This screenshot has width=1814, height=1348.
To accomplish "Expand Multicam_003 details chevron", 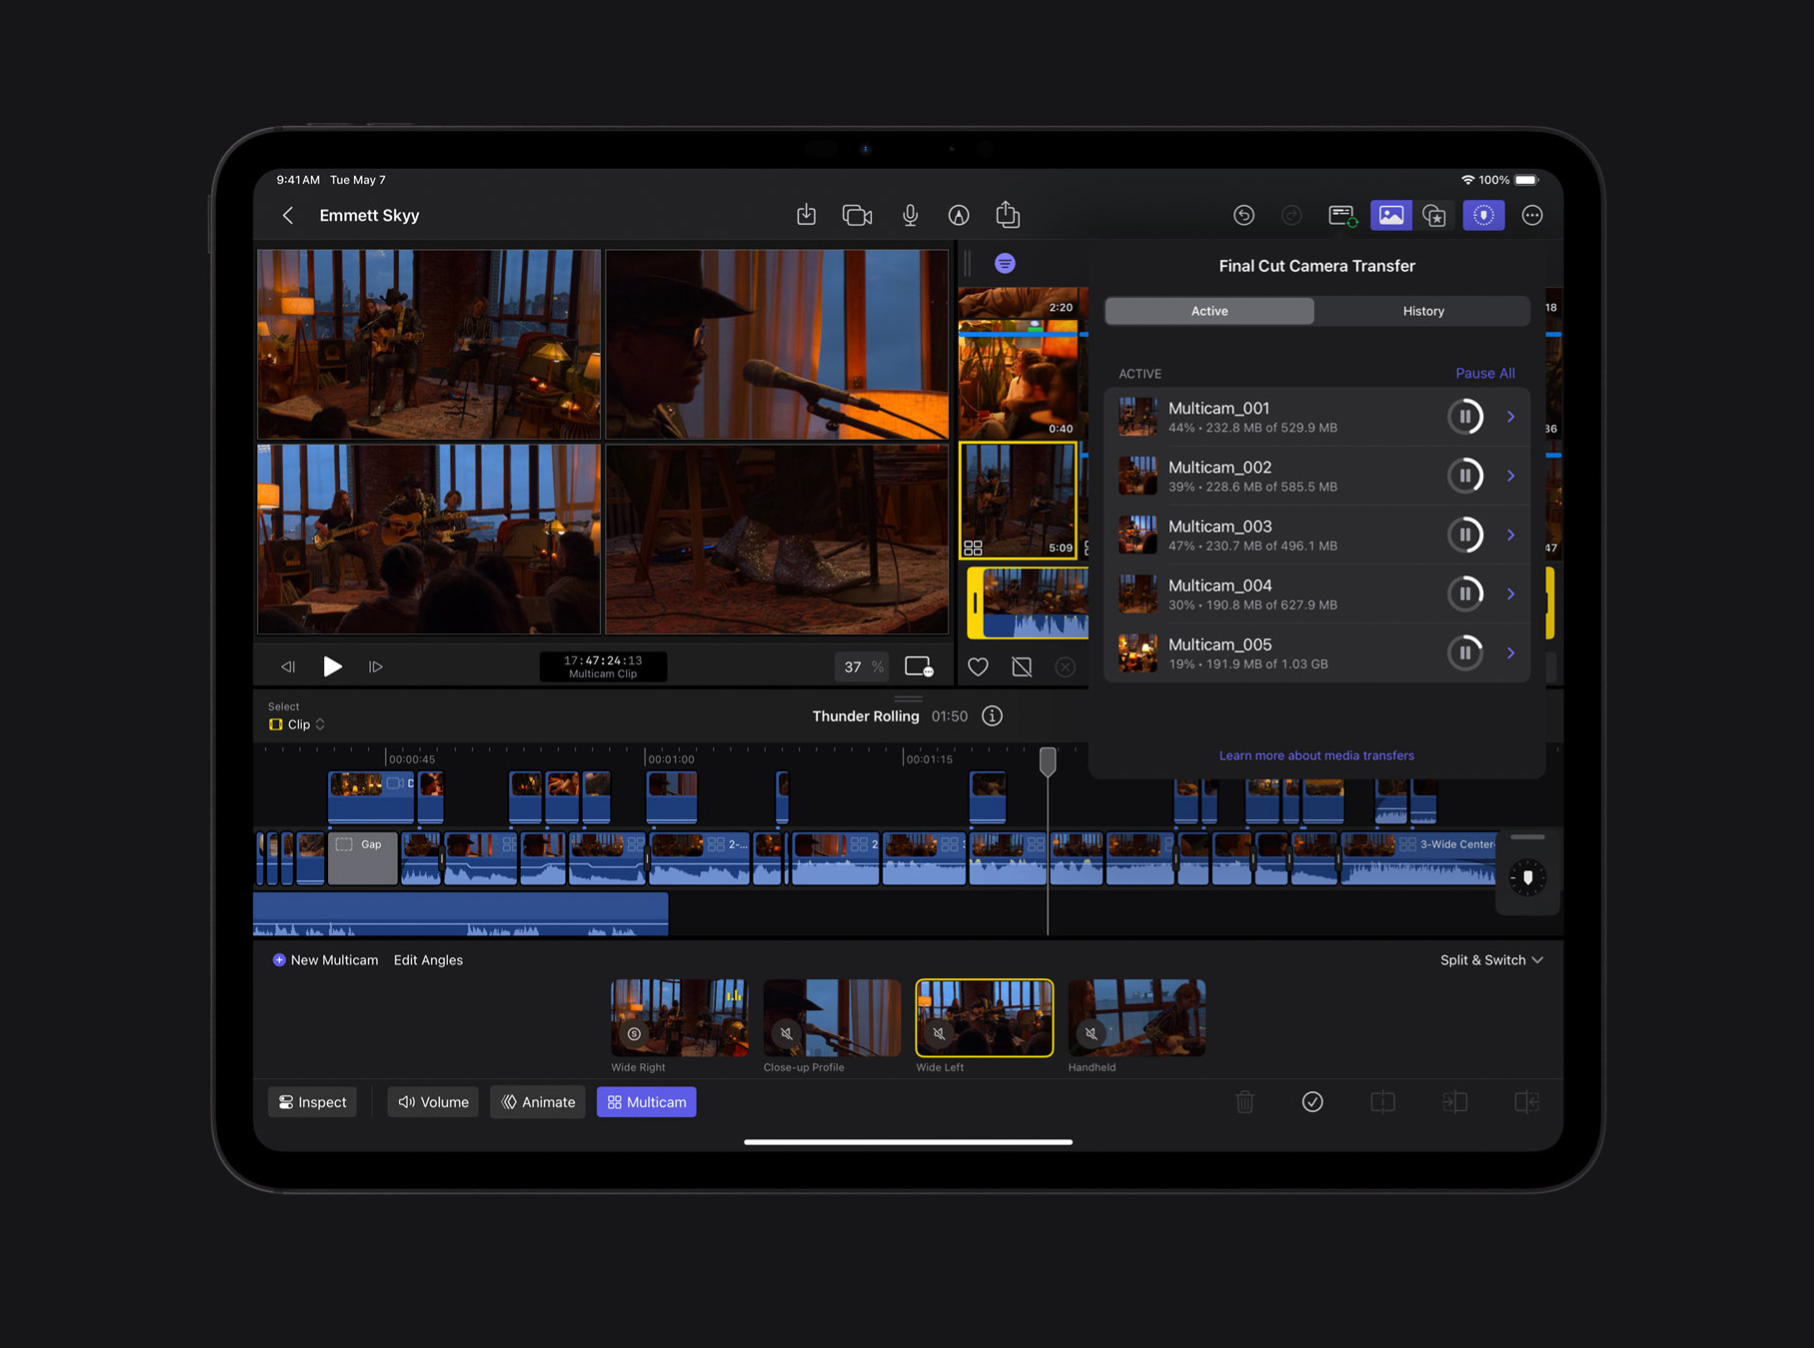I will point(1511,535).
